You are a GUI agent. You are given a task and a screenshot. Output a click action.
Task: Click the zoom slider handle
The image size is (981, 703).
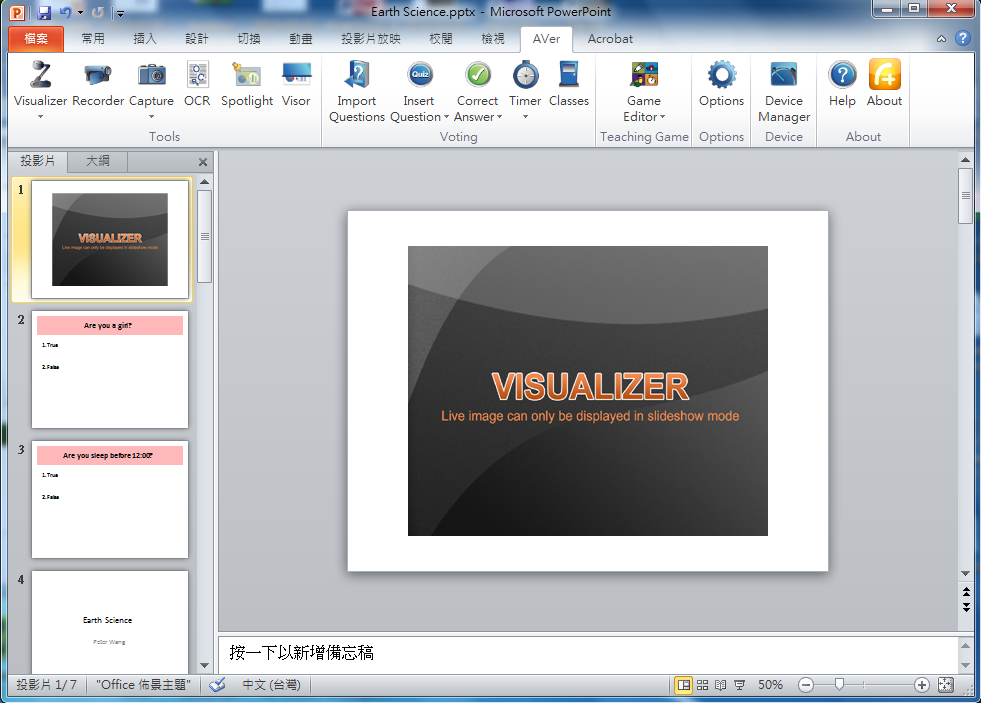(x=840, y=685)
